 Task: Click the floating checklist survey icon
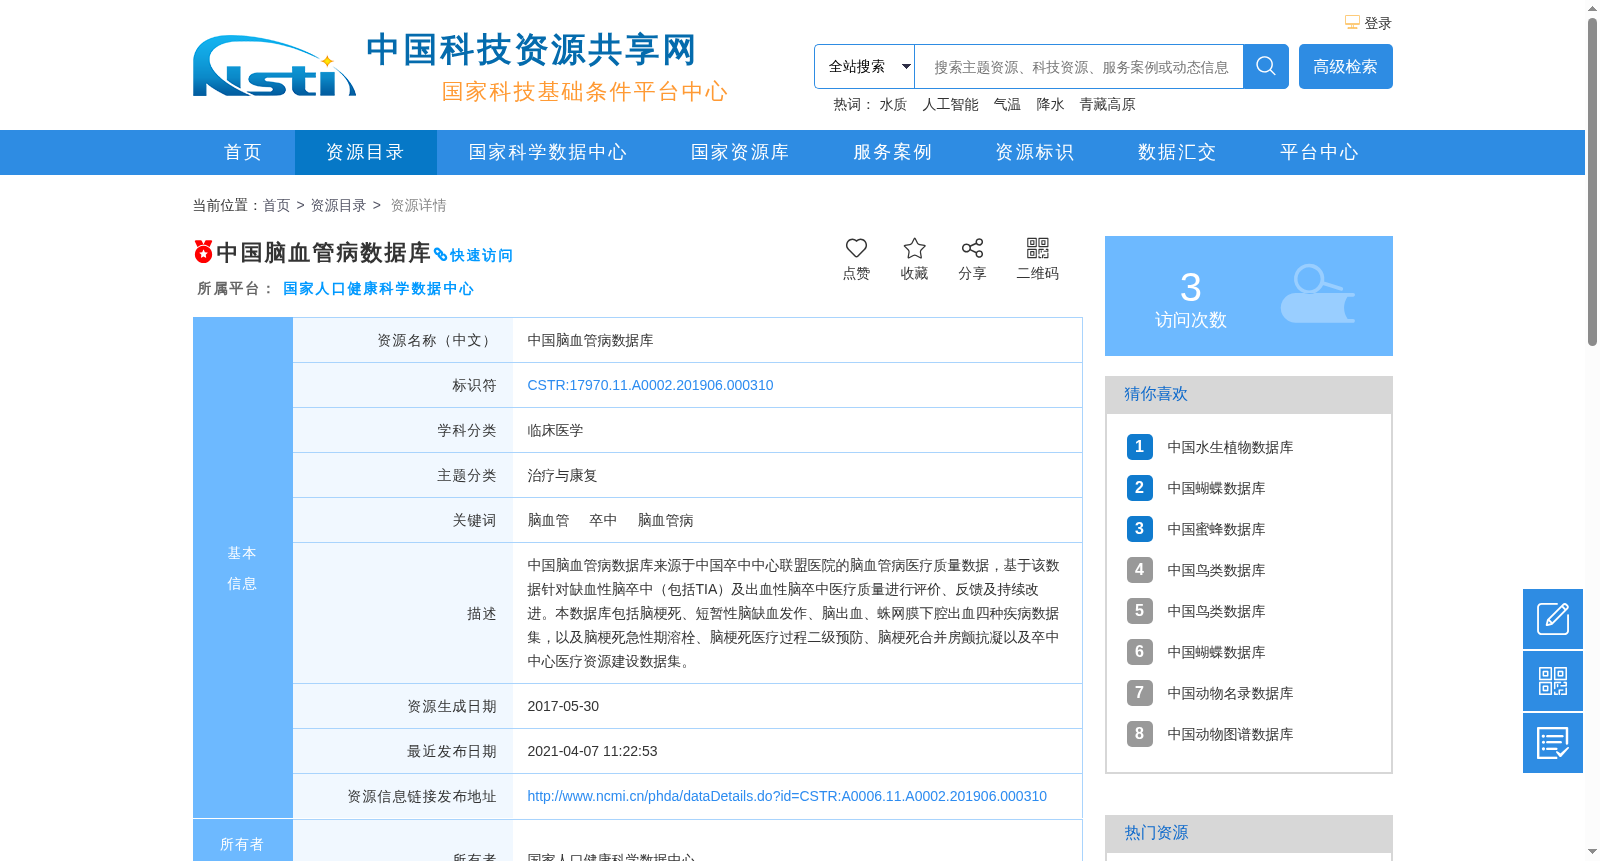click(1553, 743)
